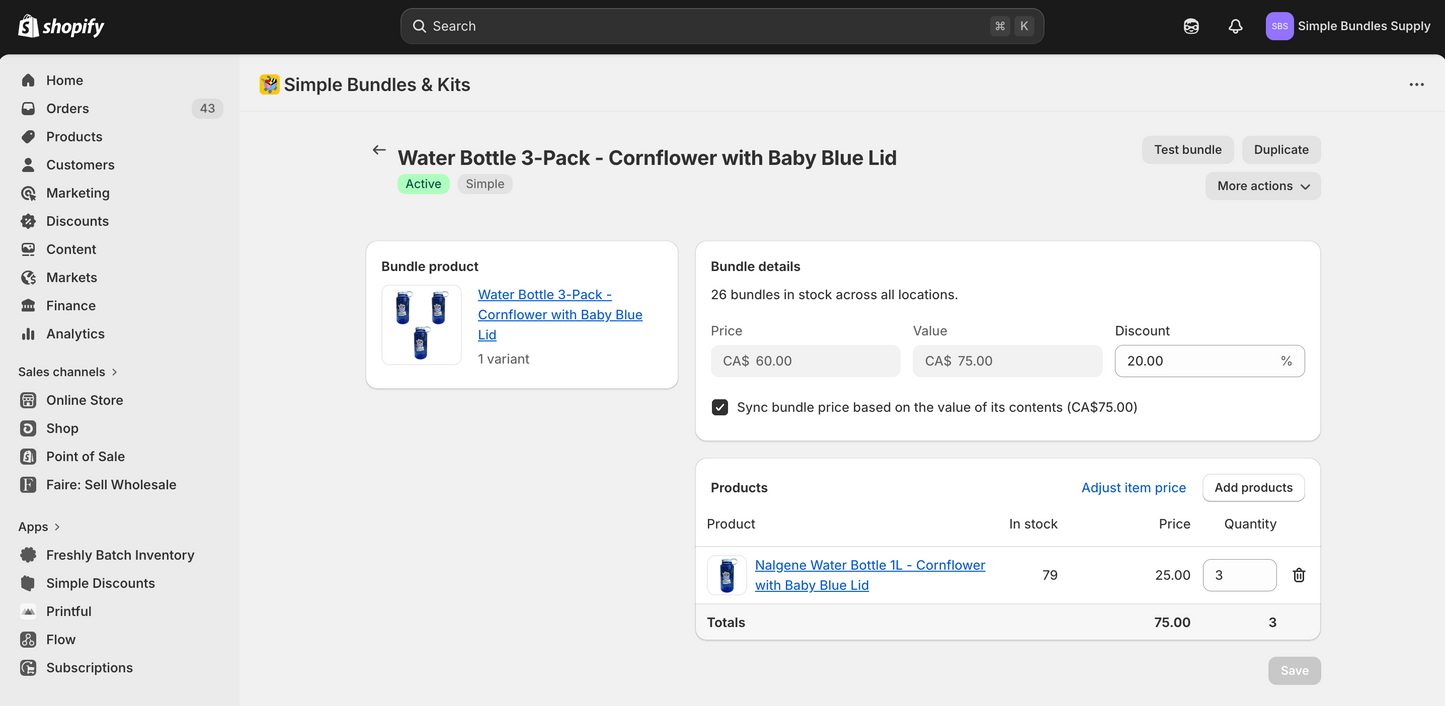
Task: Click the Save button
Action: tap(1294, 671)
